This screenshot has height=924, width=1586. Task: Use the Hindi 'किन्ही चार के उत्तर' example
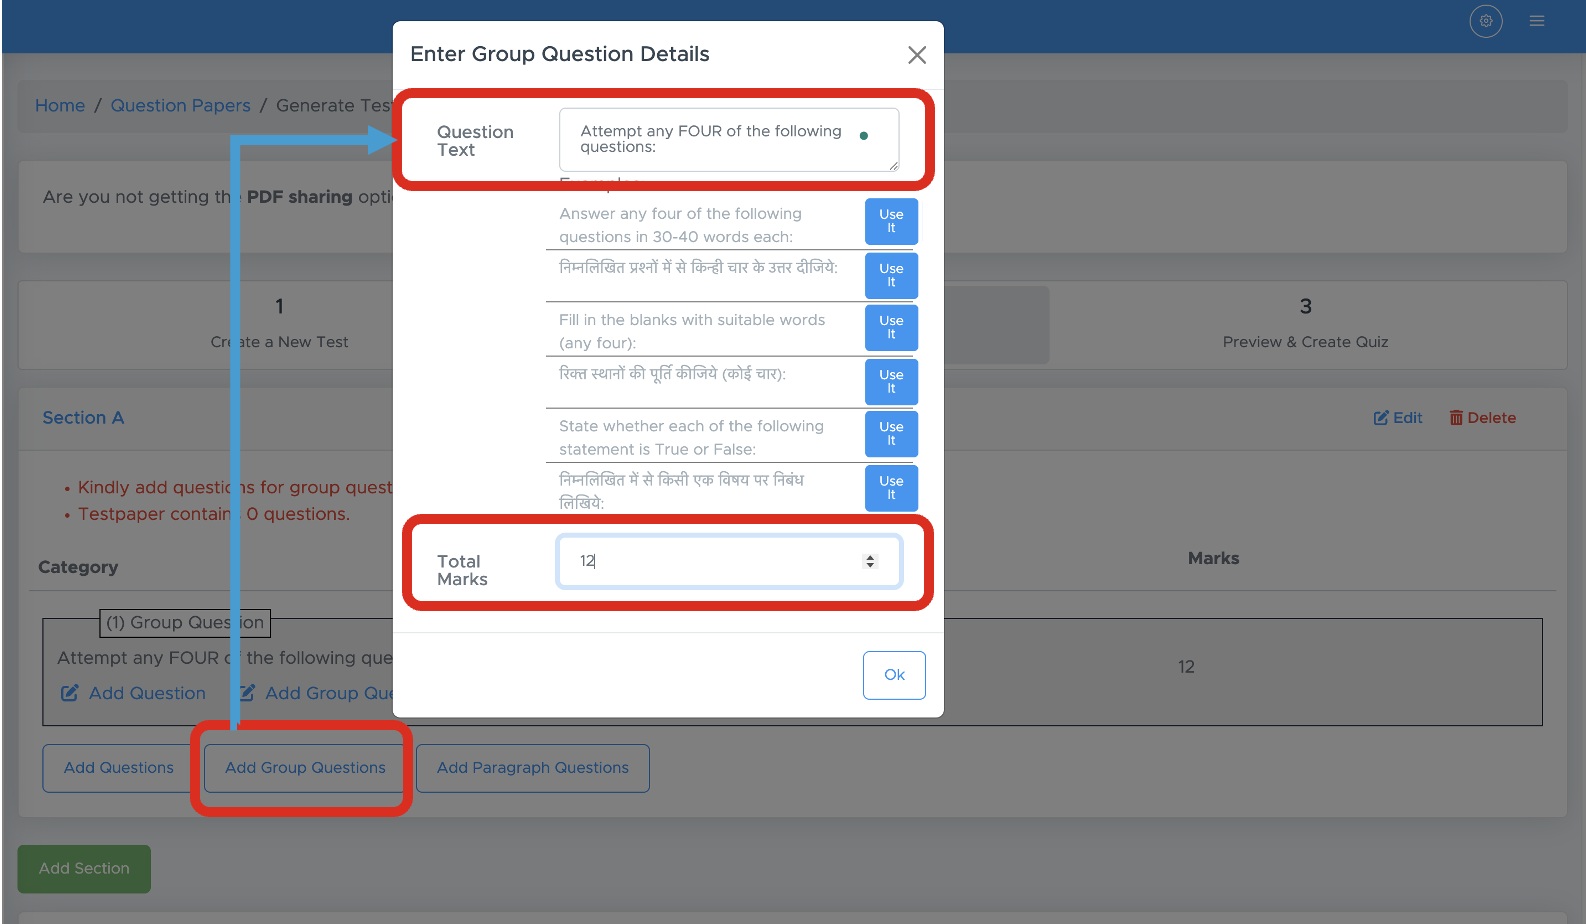pos(891,275)
